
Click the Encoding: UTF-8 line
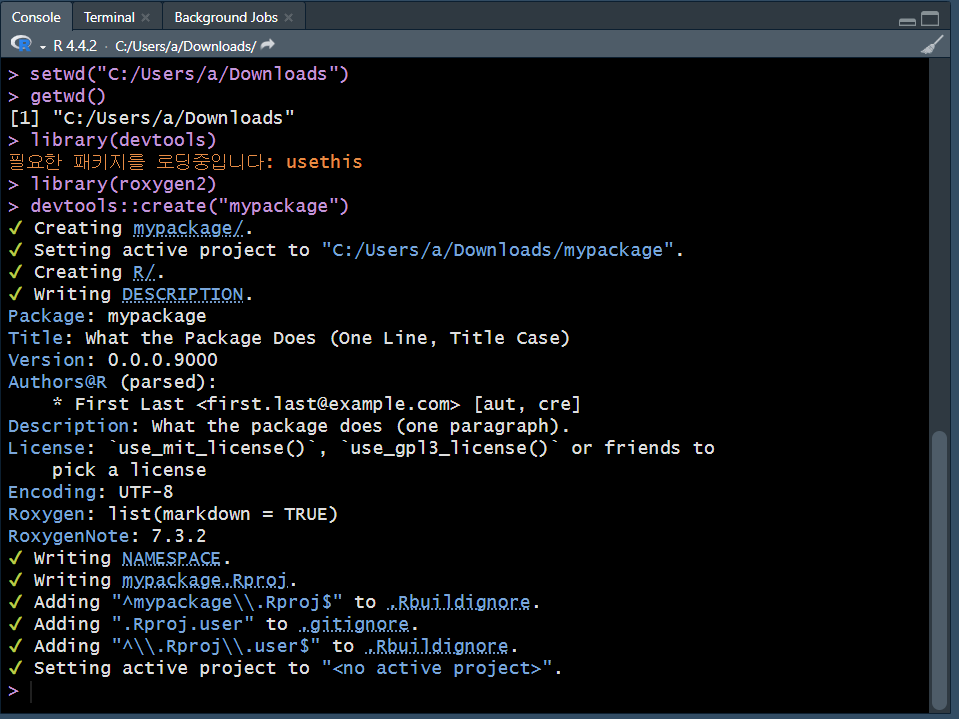click(91, 492)
